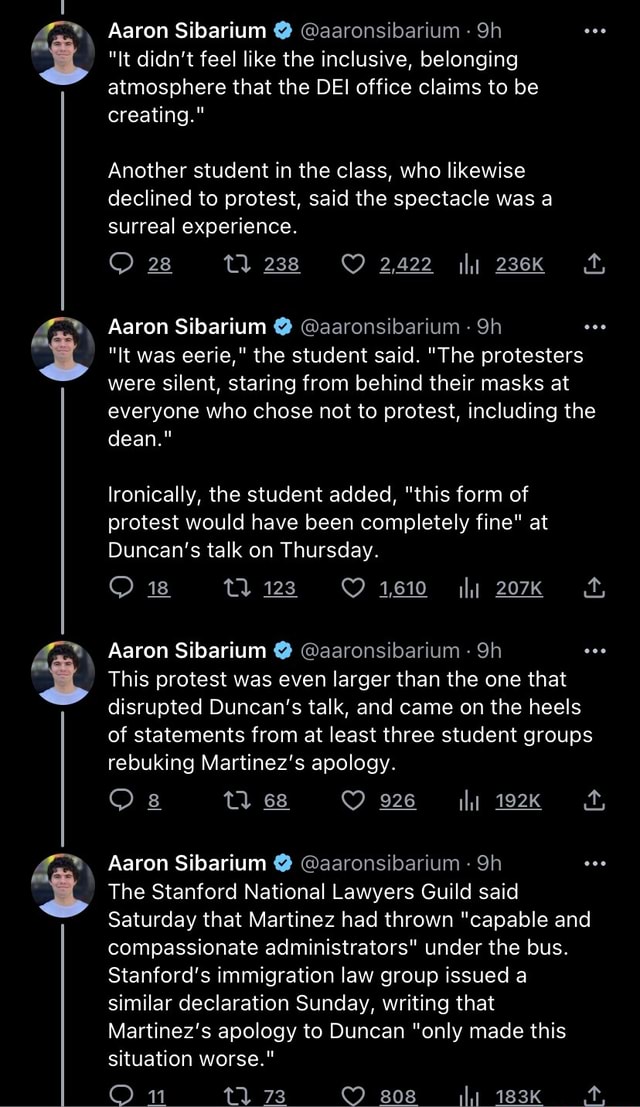Open more options menu on the third tweet
The image size is (640, 1107).
pyautogui.click(x=596, y=650)
